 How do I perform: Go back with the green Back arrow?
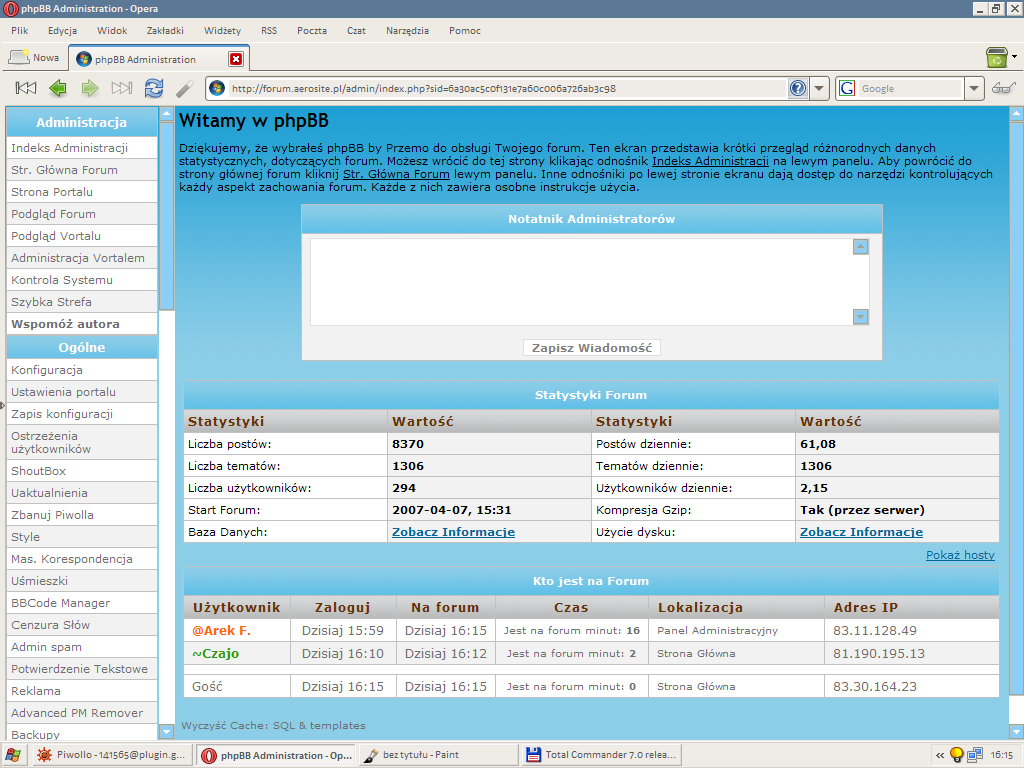coord(58,88)
